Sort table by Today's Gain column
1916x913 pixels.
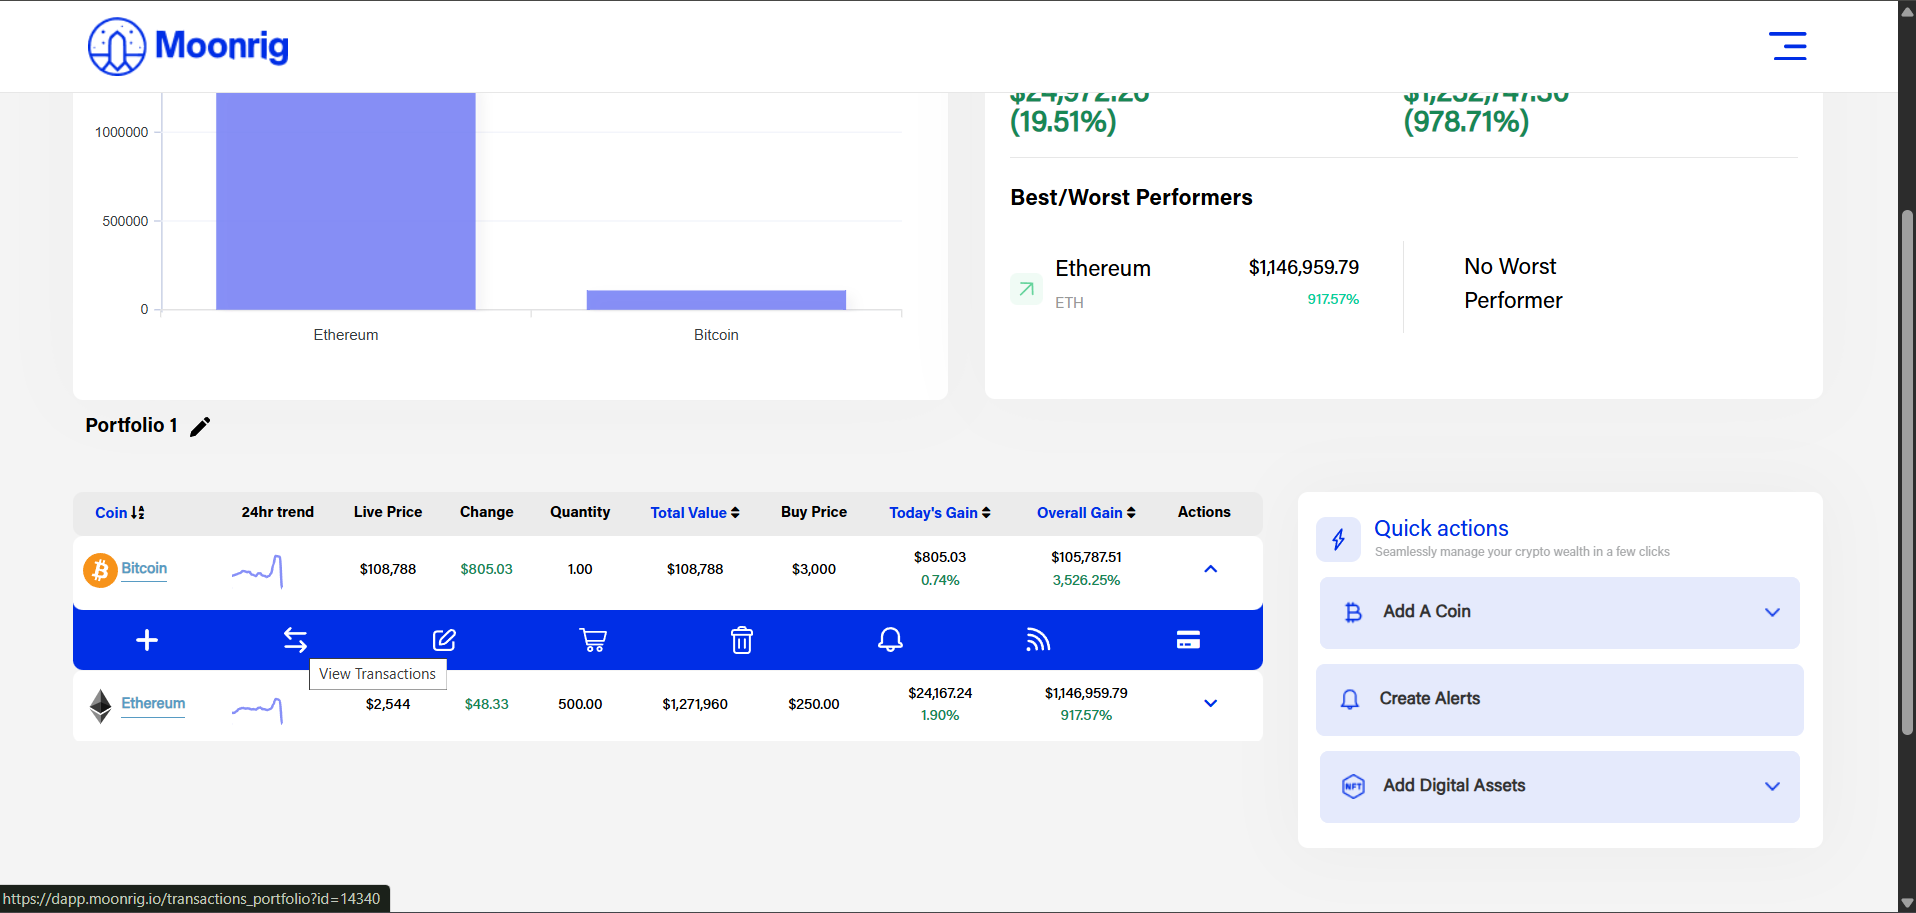[940, 512]
